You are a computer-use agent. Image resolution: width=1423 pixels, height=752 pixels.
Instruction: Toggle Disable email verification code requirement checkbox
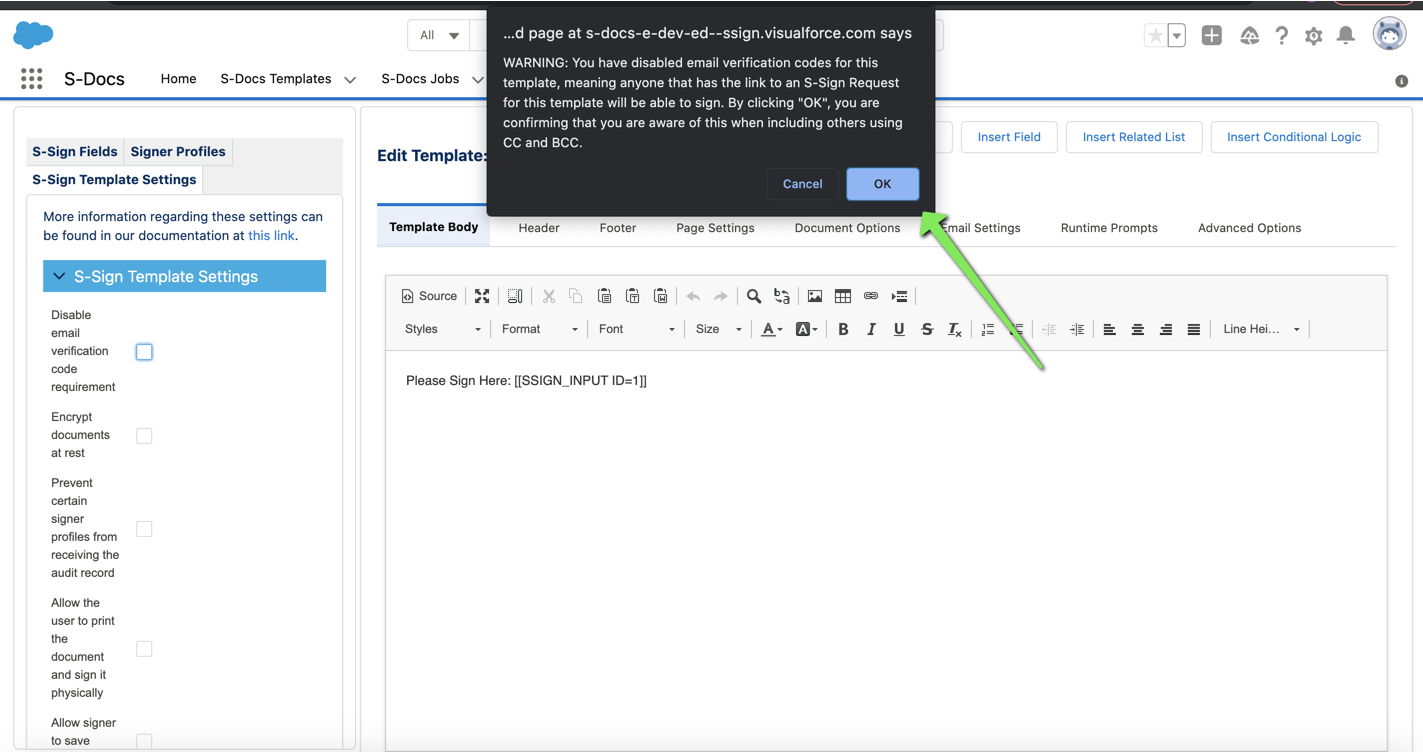pyautogui.click(x=144, y=352)
